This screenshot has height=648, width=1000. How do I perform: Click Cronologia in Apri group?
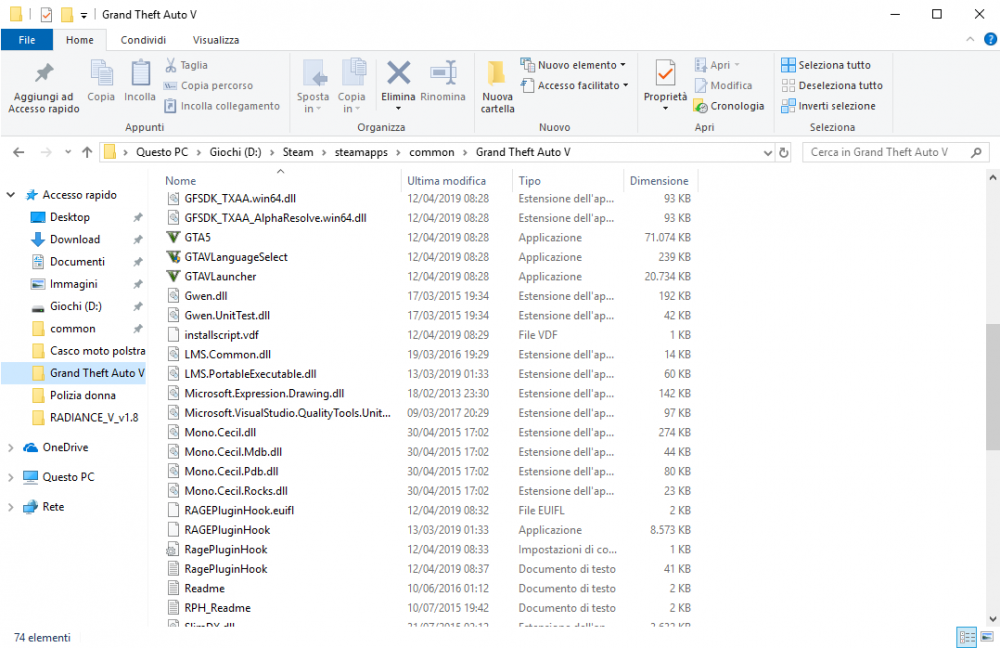[x=729, y=106]
